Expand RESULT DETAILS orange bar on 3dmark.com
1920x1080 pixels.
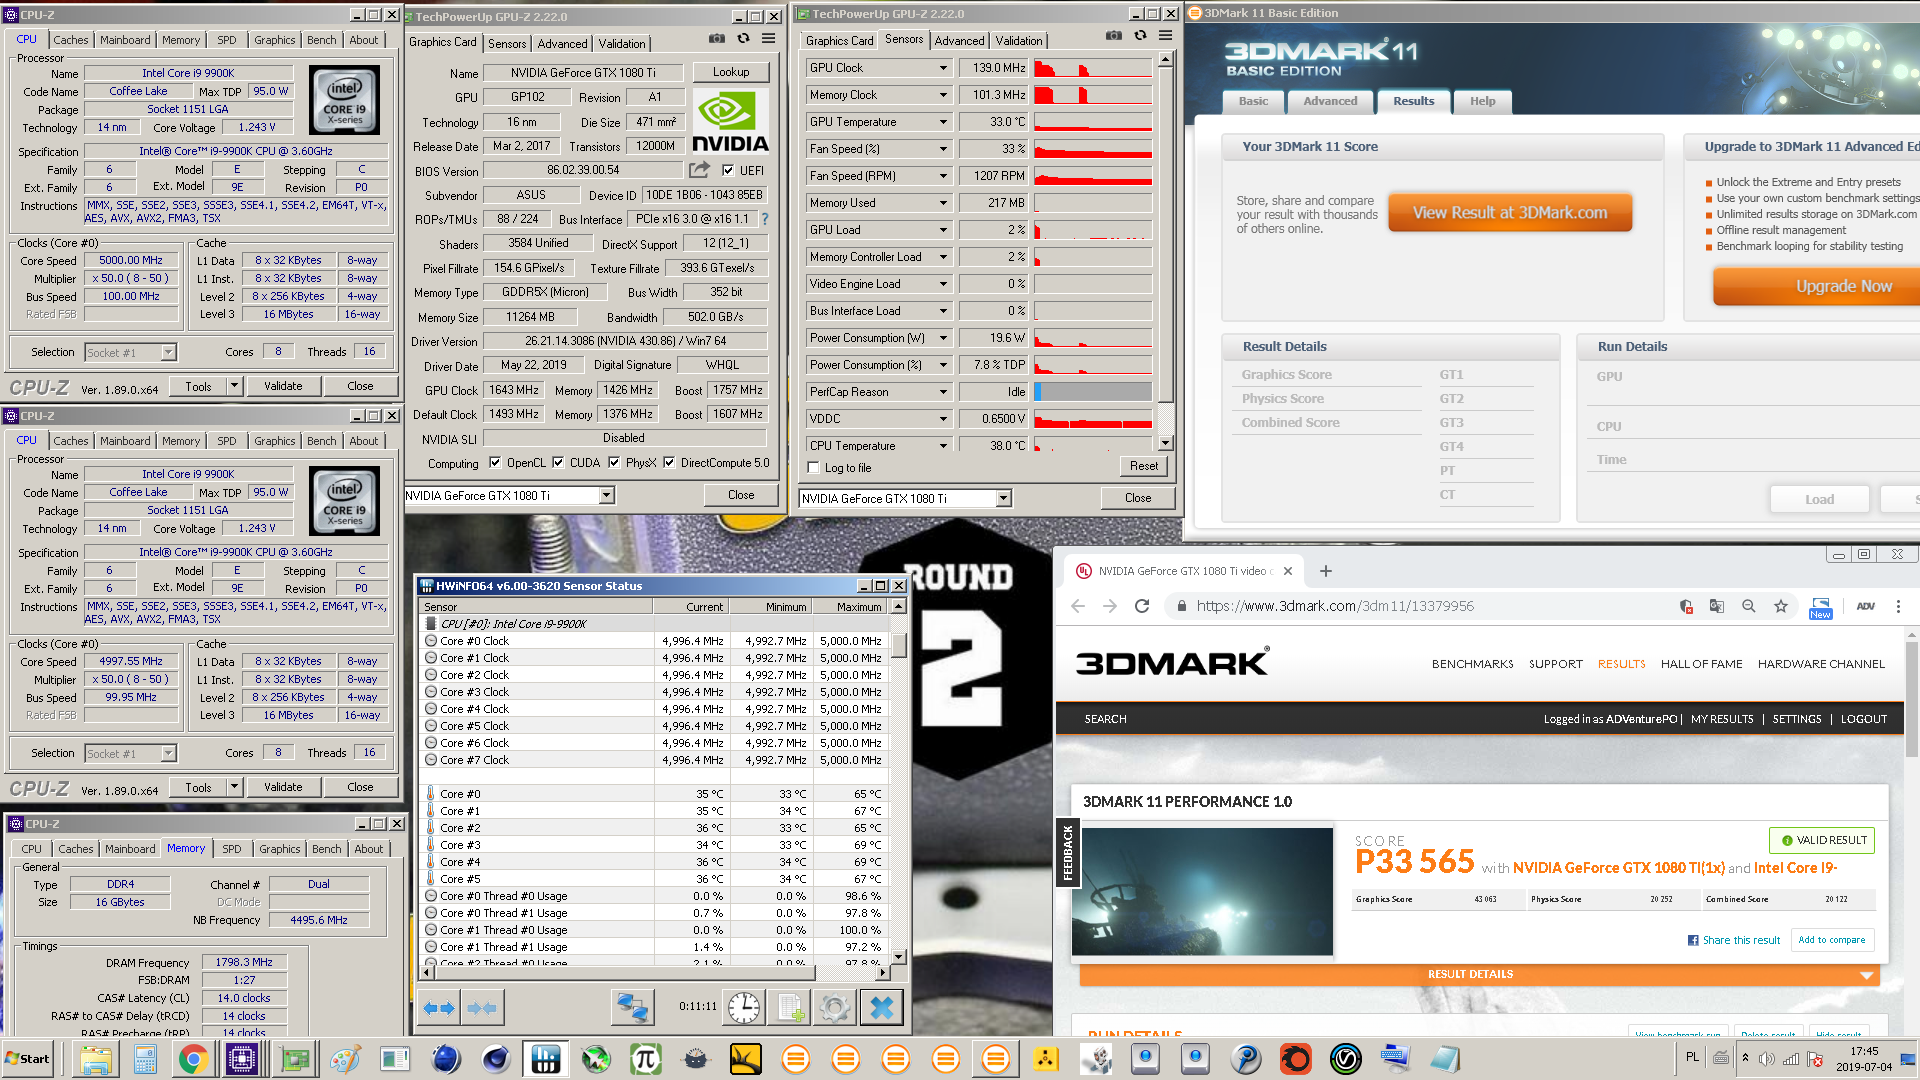pos(1478,974)
